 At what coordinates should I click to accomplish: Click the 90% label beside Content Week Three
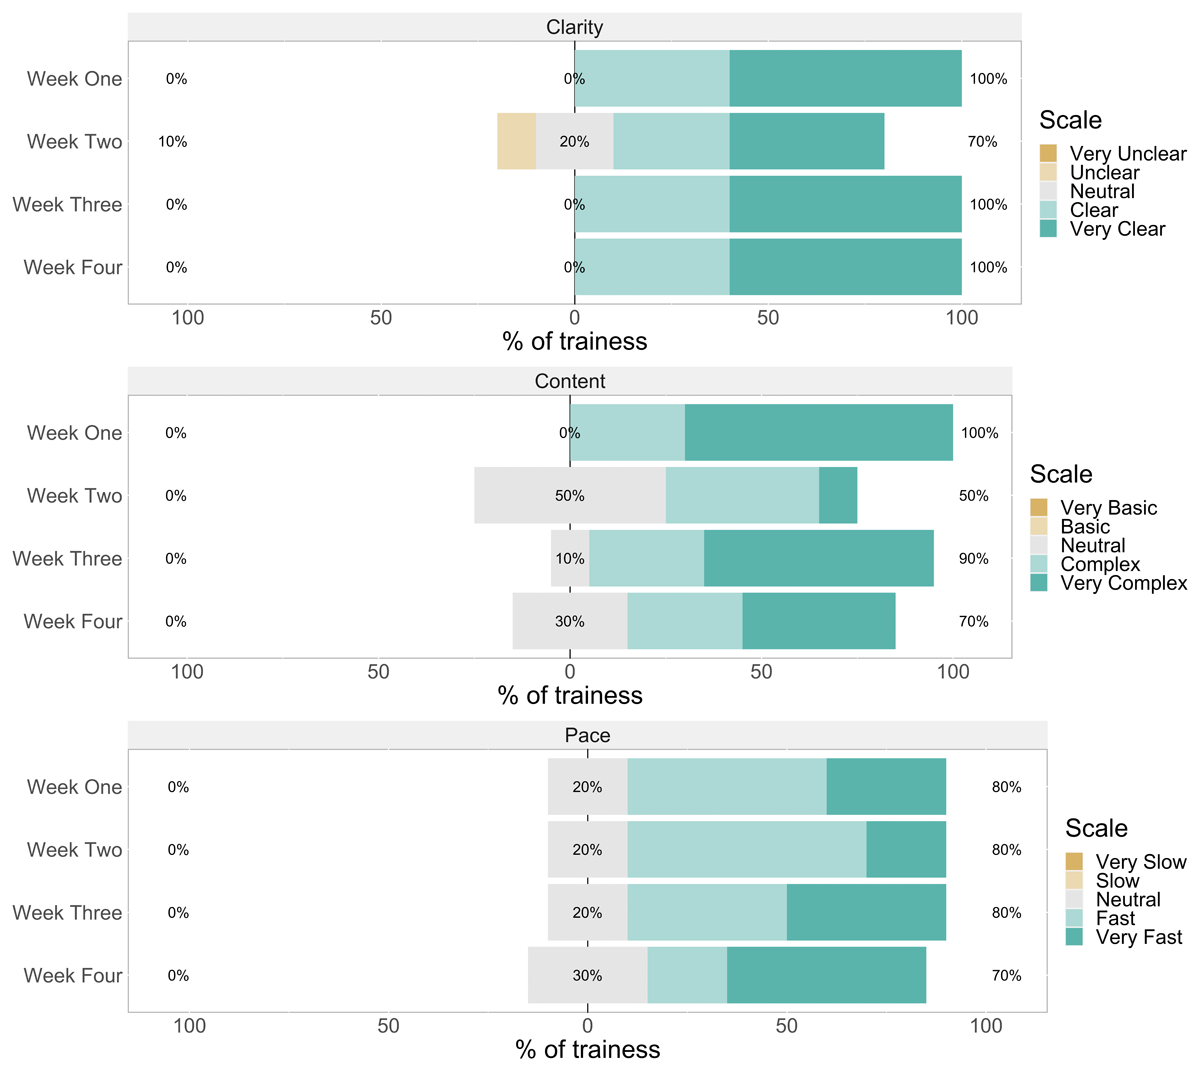(x=973, y=559)
